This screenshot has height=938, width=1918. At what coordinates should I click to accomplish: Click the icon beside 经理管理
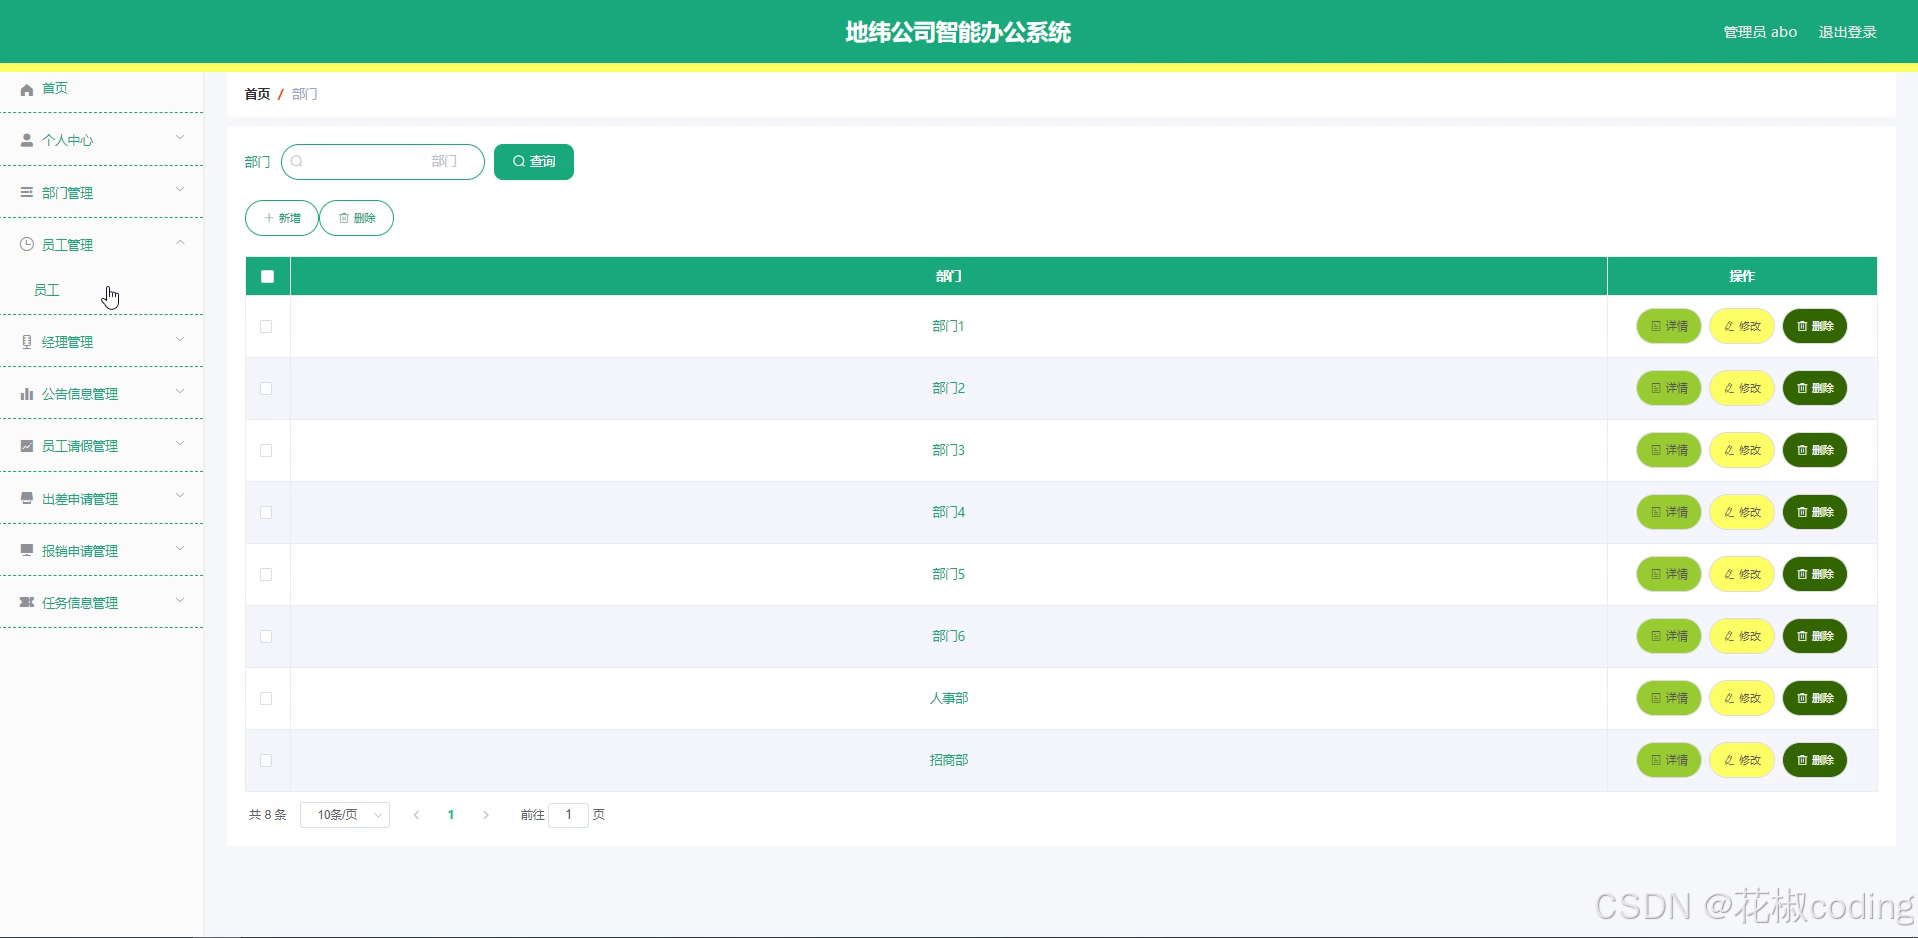coord(27,342)
